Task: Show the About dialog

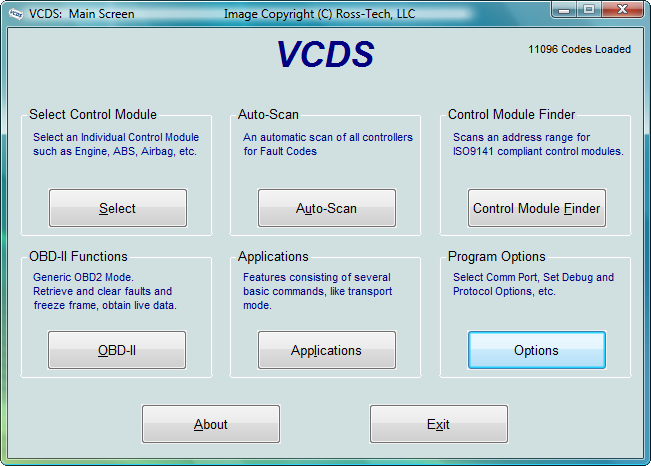Action: (x=211, y=424)
